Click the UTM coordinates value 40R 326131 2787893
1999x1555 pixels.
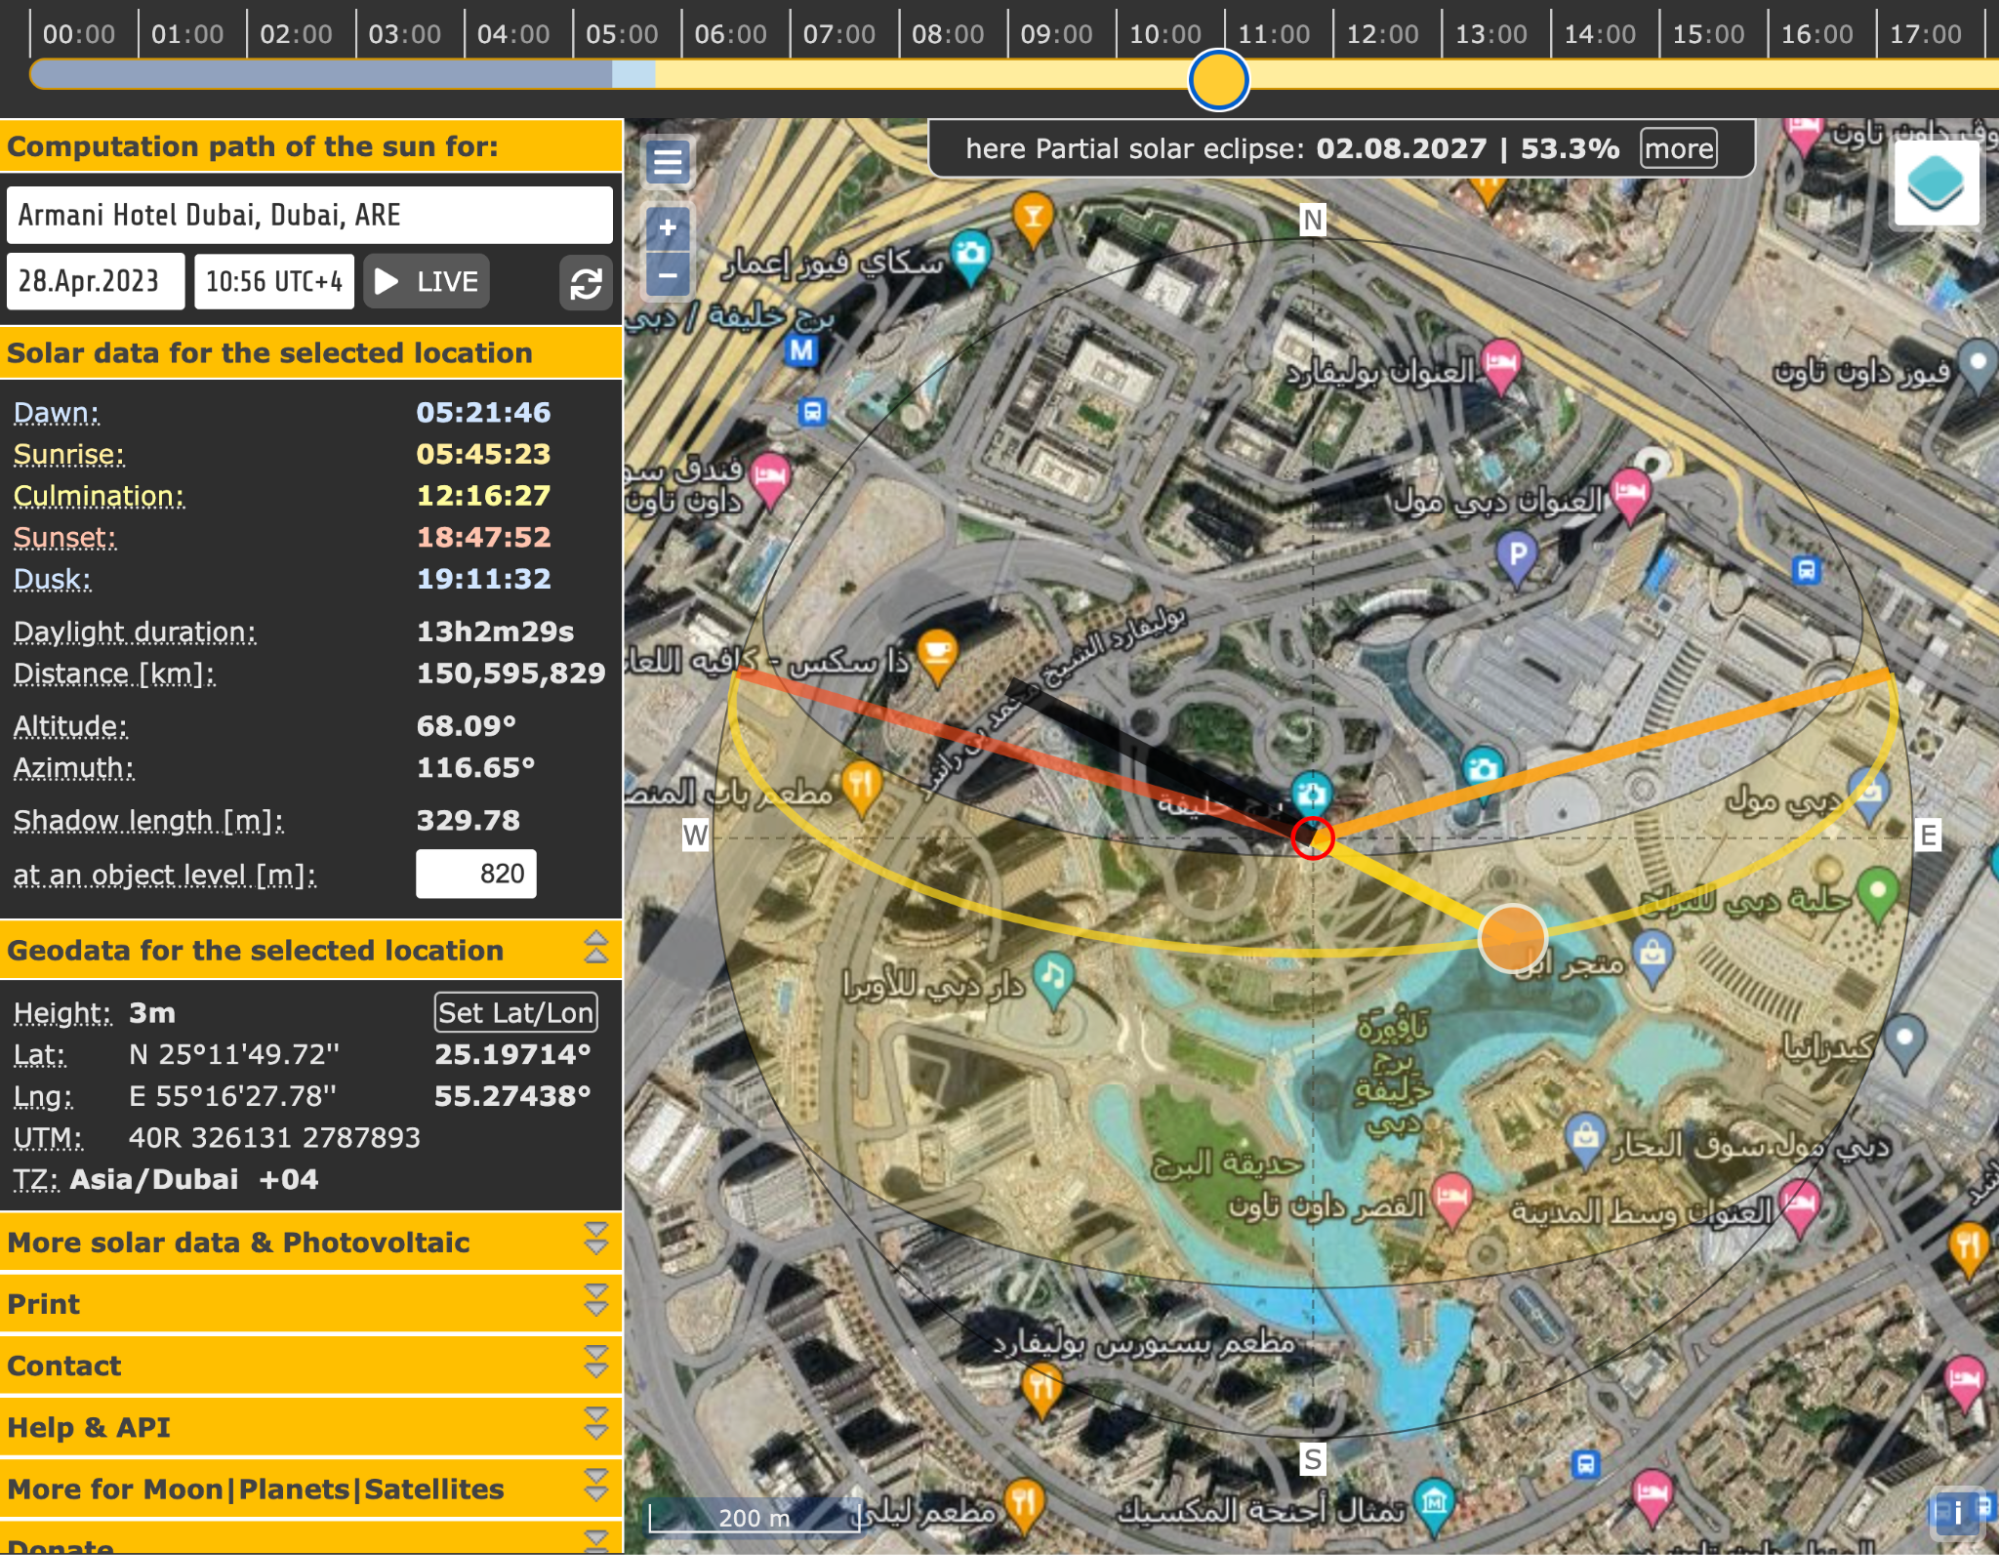[x=274, y=1138]
